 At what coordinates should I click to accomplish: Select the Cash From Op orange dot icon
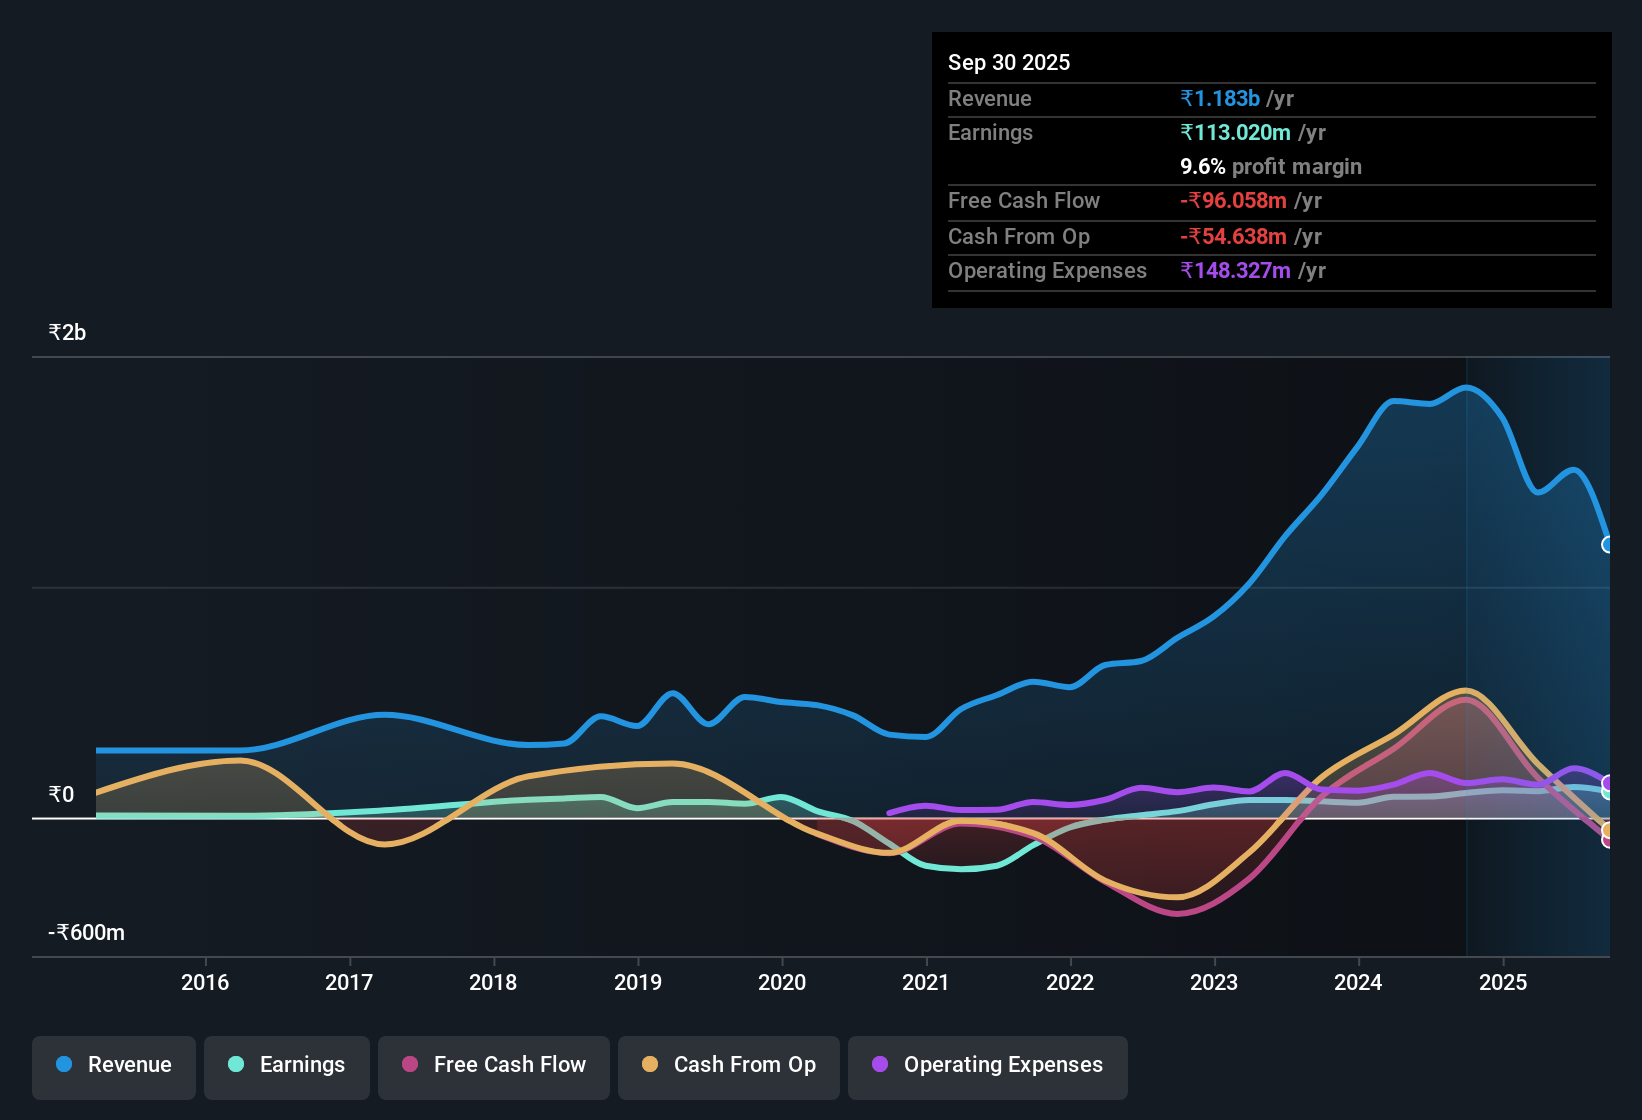[650, 1065]
